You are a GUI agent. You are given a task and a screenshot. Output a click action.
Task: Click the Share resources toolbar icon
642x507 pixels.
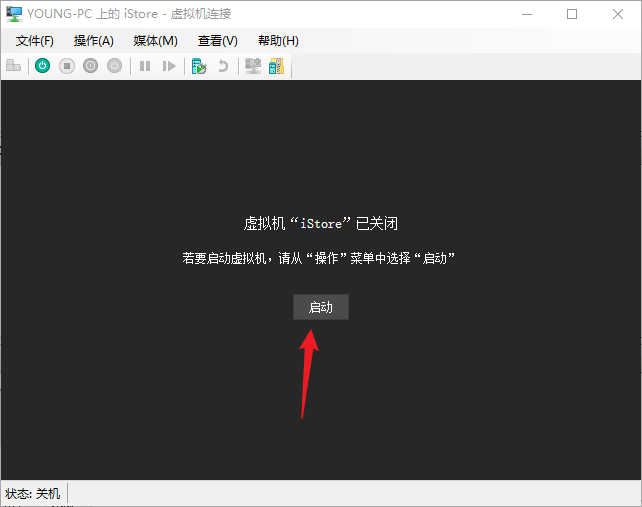pos(277,66)
